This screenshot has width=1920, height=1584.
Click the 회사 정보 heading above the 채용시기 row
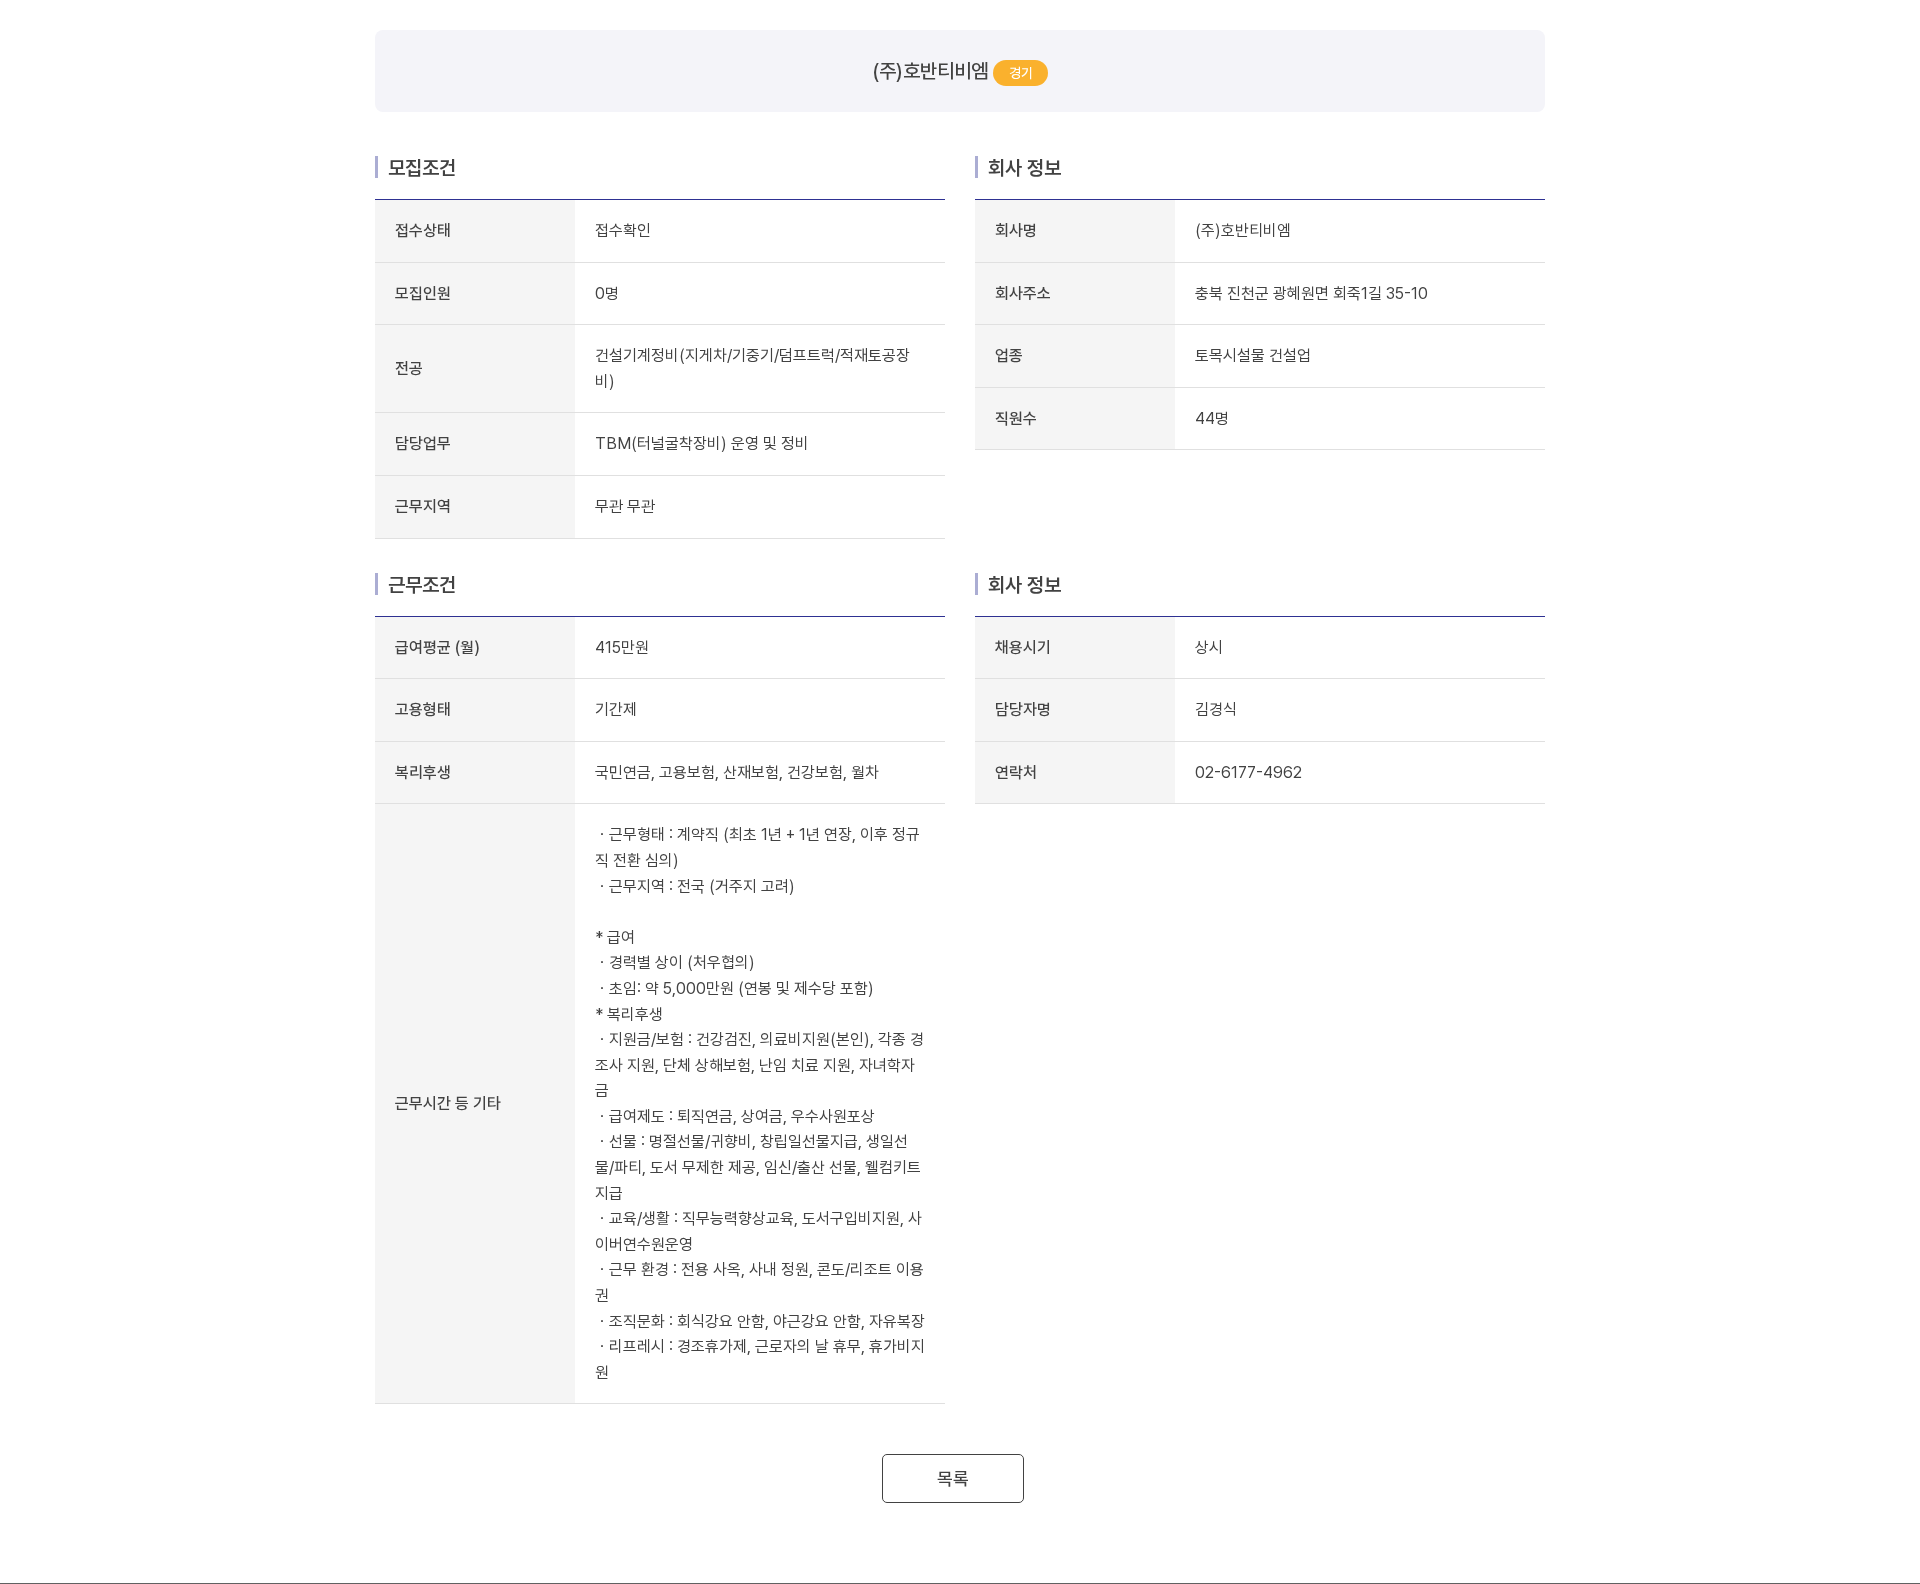pos(1024,585)
